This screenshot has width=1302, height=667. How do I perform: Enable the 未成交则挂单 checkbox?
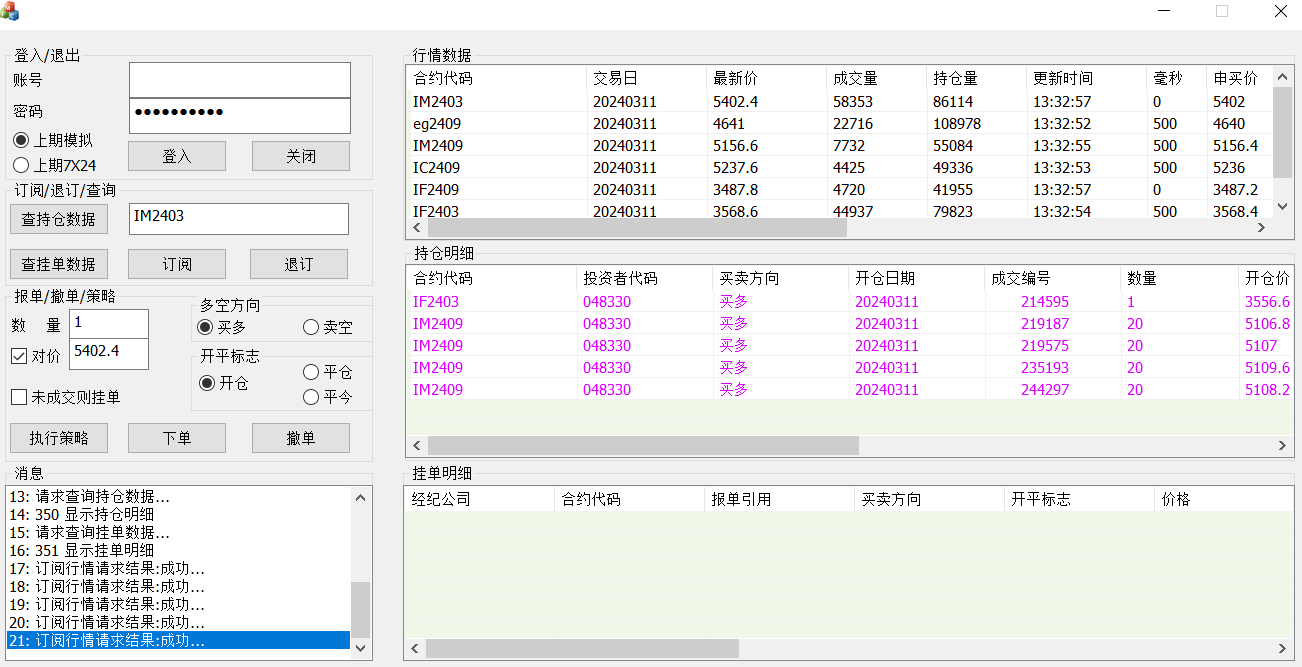[17, 396]
